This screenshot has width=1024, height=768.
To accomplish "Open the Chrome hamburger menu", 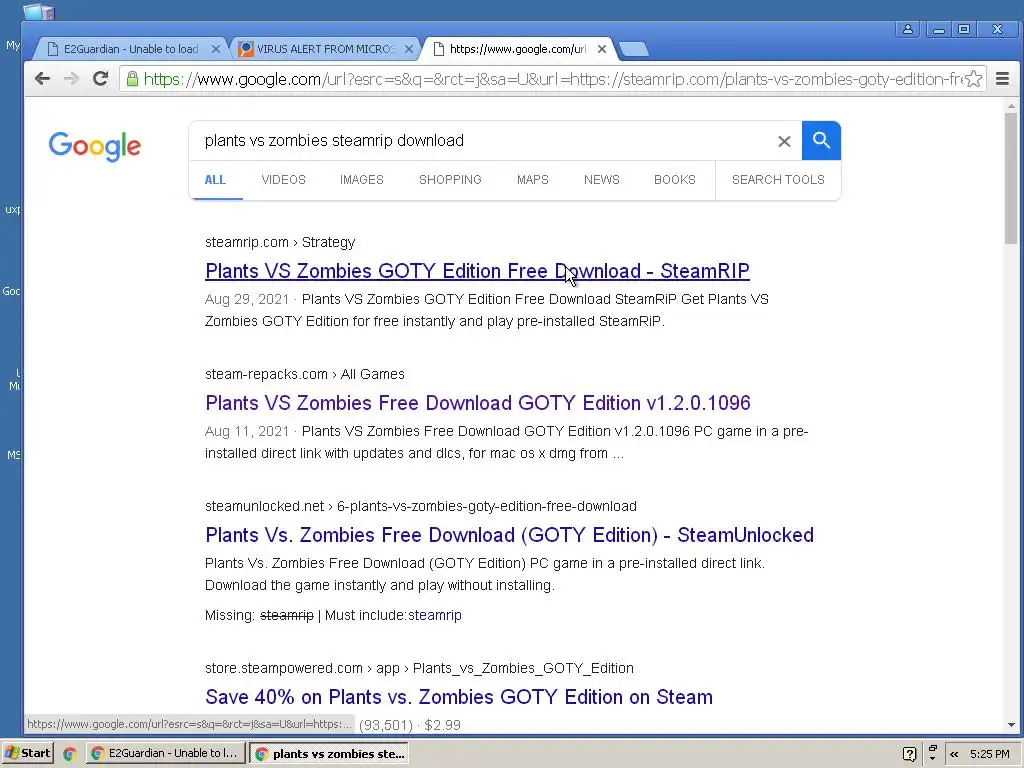I will click(x=1002, y=79).
